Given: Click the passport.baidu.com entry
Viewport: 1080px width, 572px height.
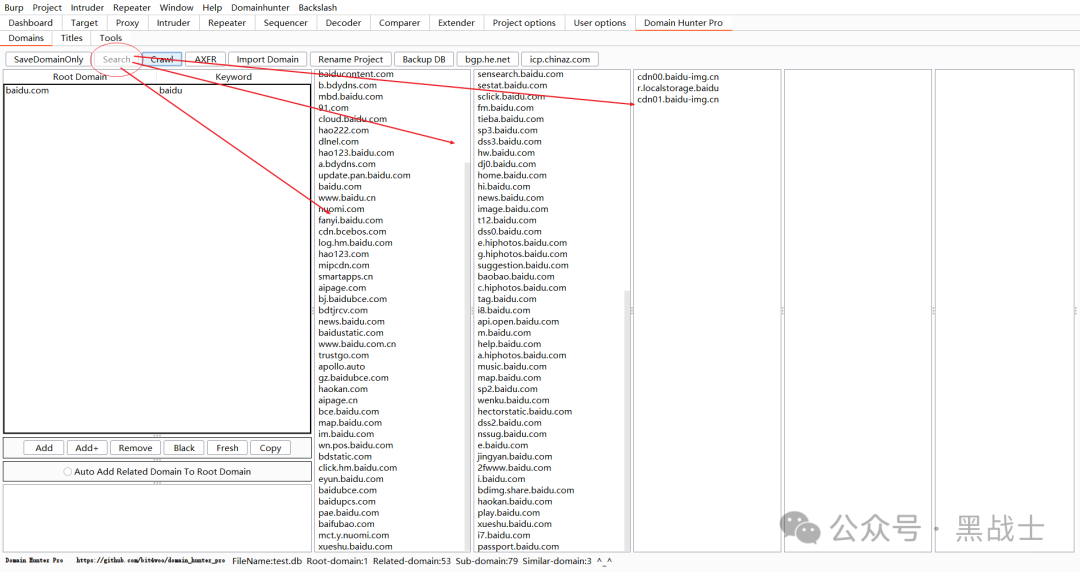Looking at the screenshot, I should [x=518, y=547].
